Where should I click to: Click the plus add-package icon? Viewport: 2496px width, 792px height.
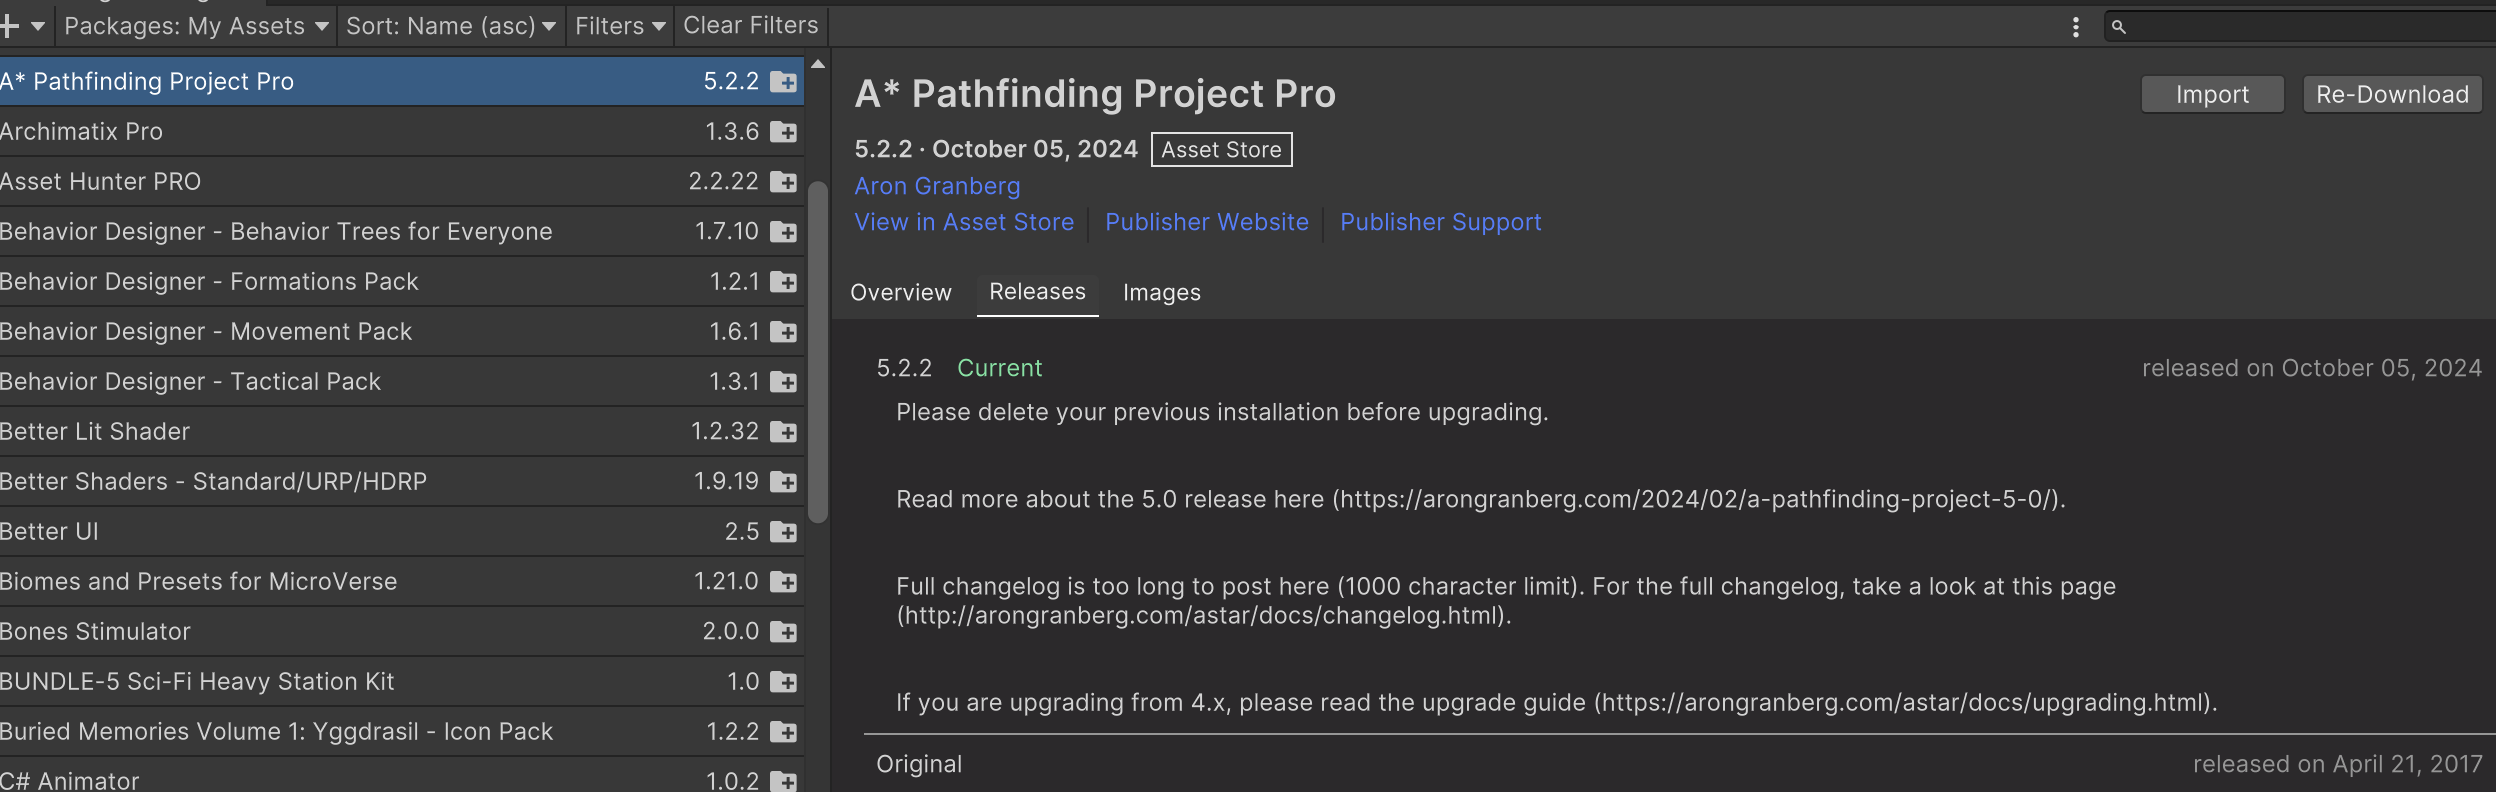pyautogui.click(x=10, y=26)
